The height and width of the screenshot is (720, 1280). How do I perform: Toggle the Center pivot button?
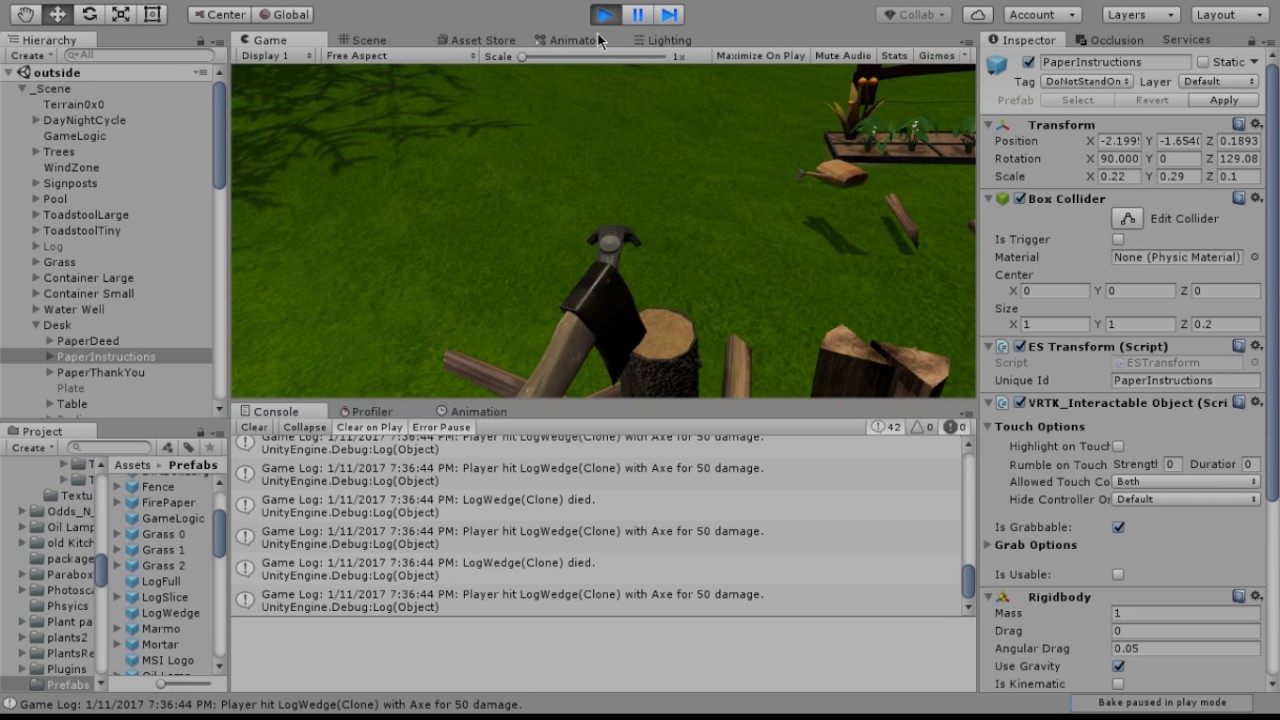219,15
